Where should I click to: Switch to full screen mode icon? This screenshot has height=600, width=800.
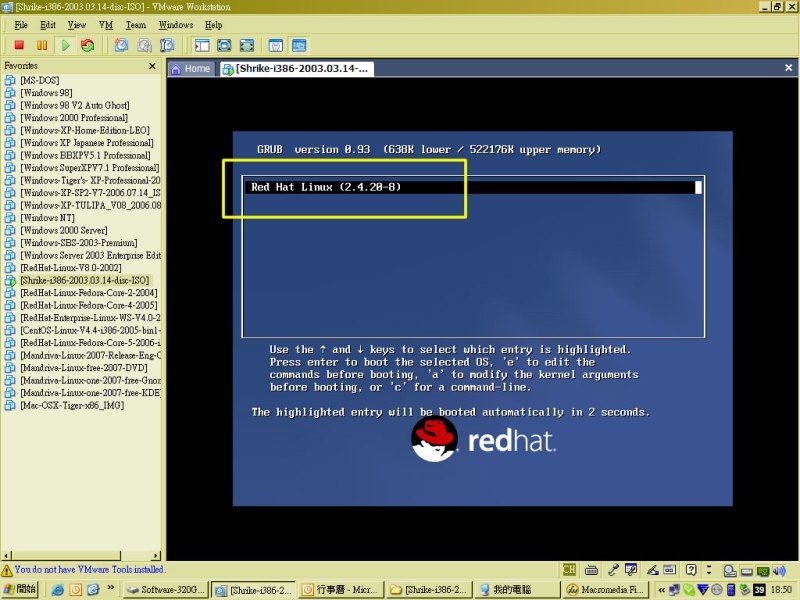tap(224, 45)
